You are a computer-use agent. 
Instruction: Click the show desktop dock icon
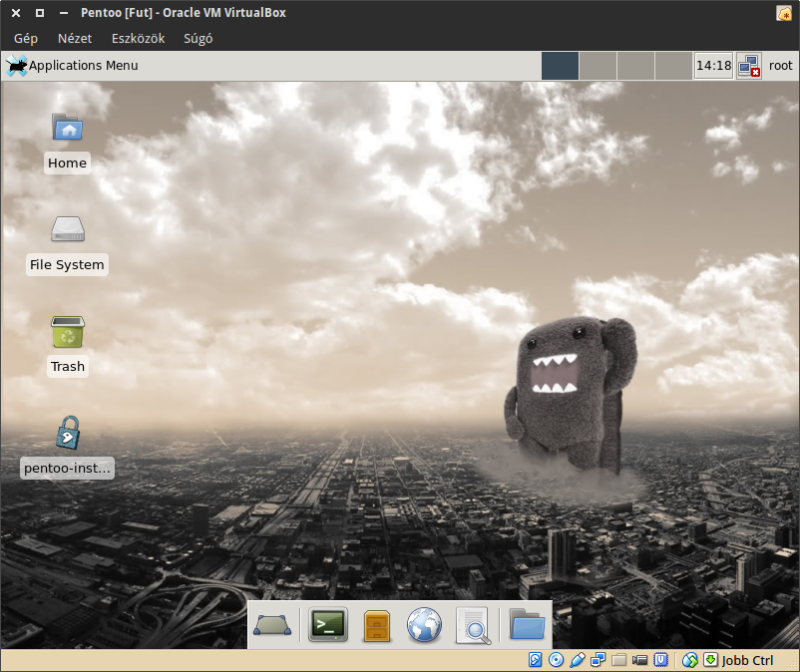(272, 625)
